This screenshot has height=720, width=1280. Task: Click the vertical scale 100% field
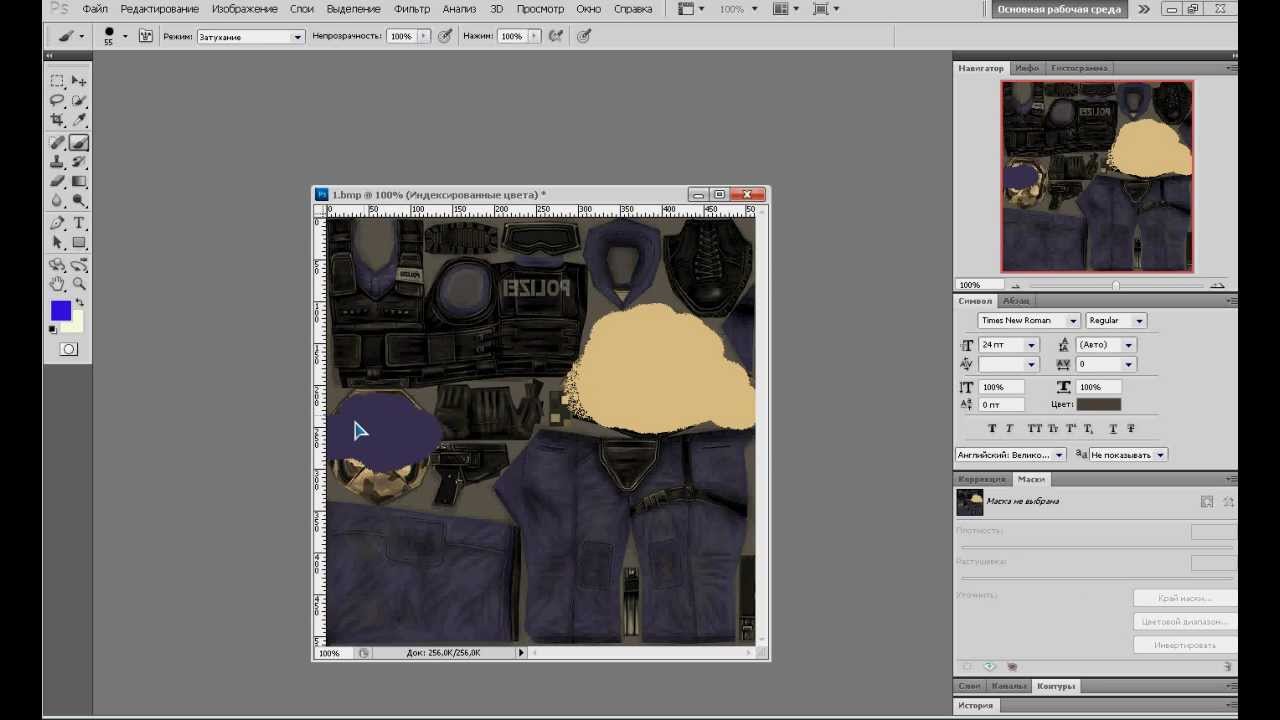1002,387
